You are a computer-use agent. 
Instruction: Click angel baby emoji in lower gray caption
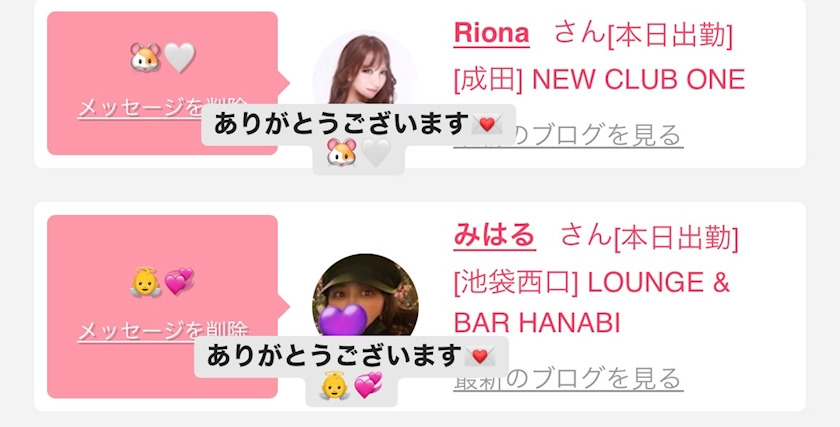click(334, 387)
